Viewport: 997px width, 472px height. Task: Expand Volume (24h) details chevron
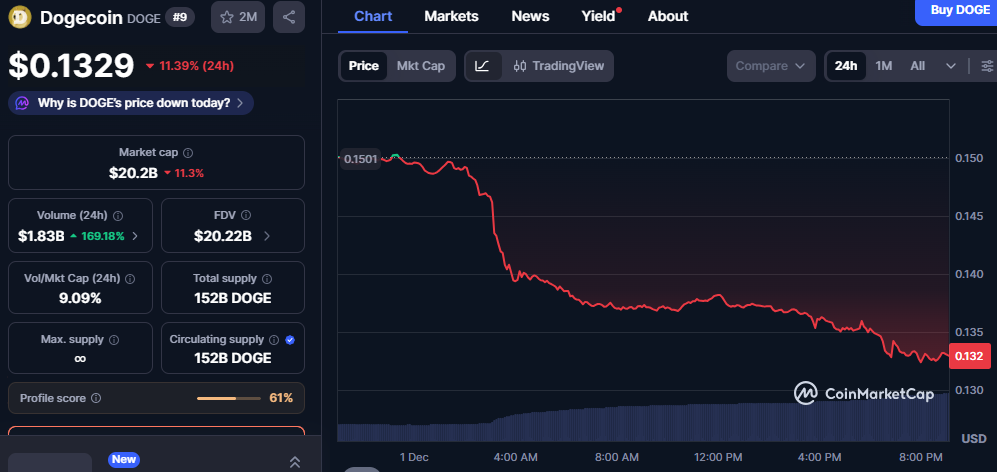coord(135,237)
